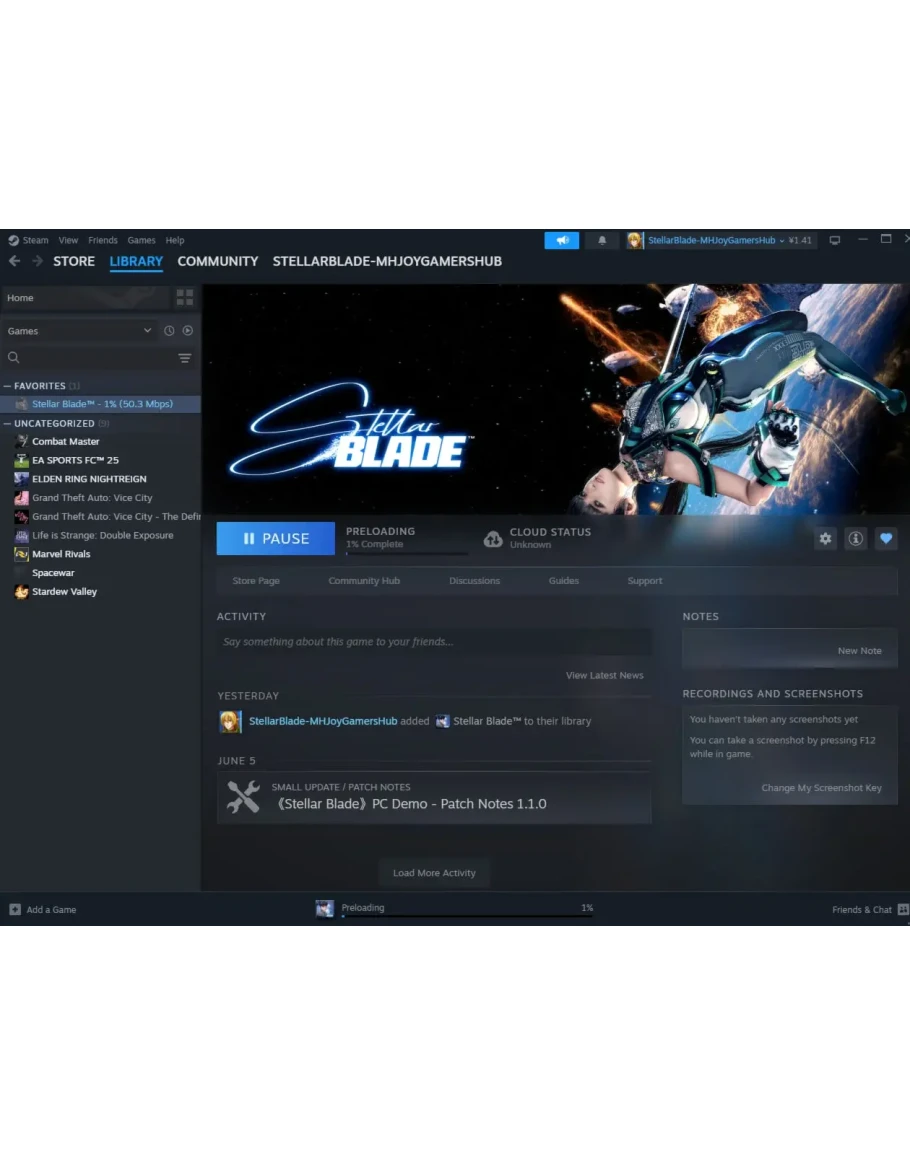The width and height of the screenshot is (910, 1155).
Task: Open the View menu
Action: pyautogui.click(x=68, y=241)
